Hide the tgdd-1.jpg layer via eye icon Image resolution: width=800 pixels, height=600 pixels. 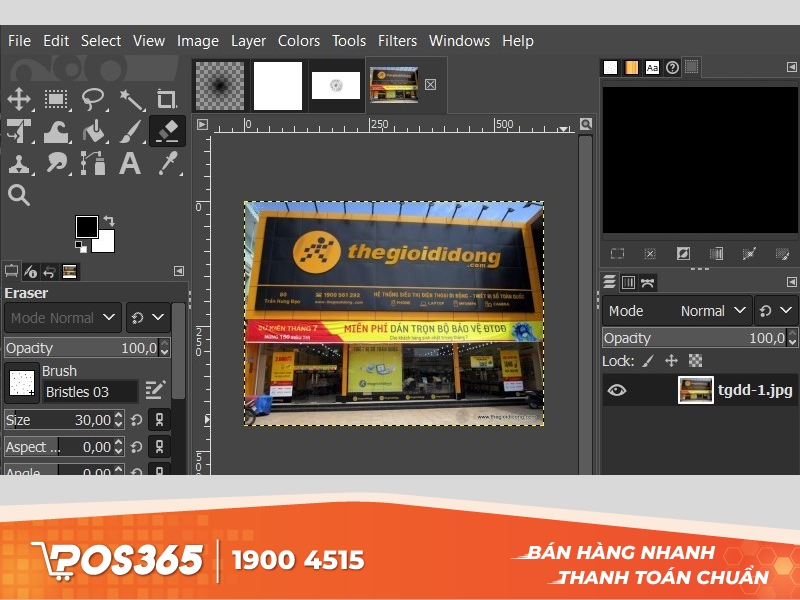(616, 391)
